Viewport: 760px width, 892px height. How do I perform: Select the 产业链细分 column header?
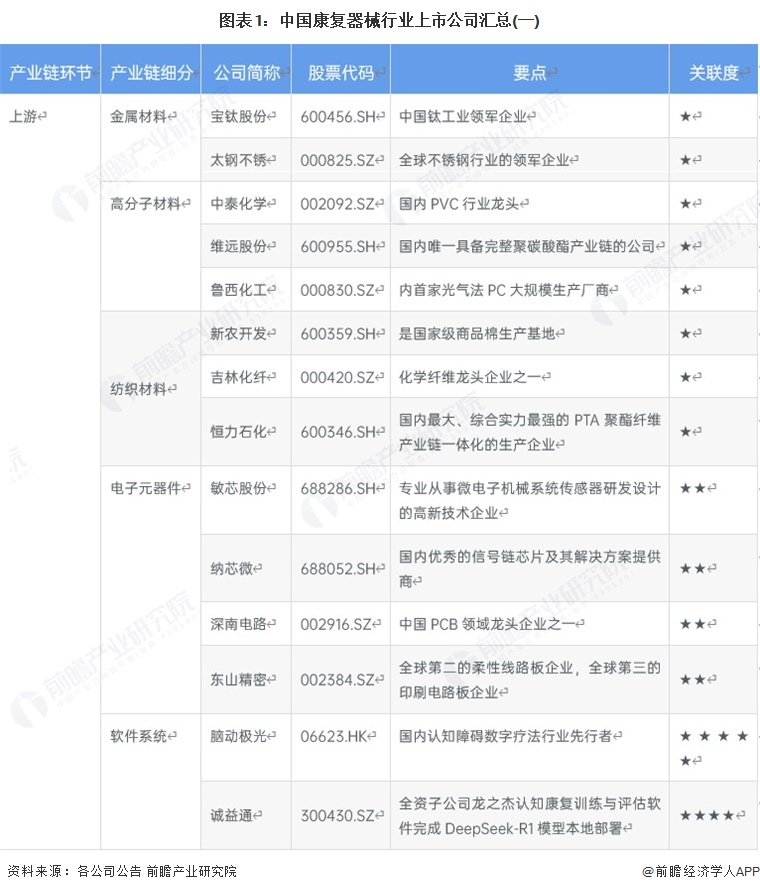[x=150, y=73]
